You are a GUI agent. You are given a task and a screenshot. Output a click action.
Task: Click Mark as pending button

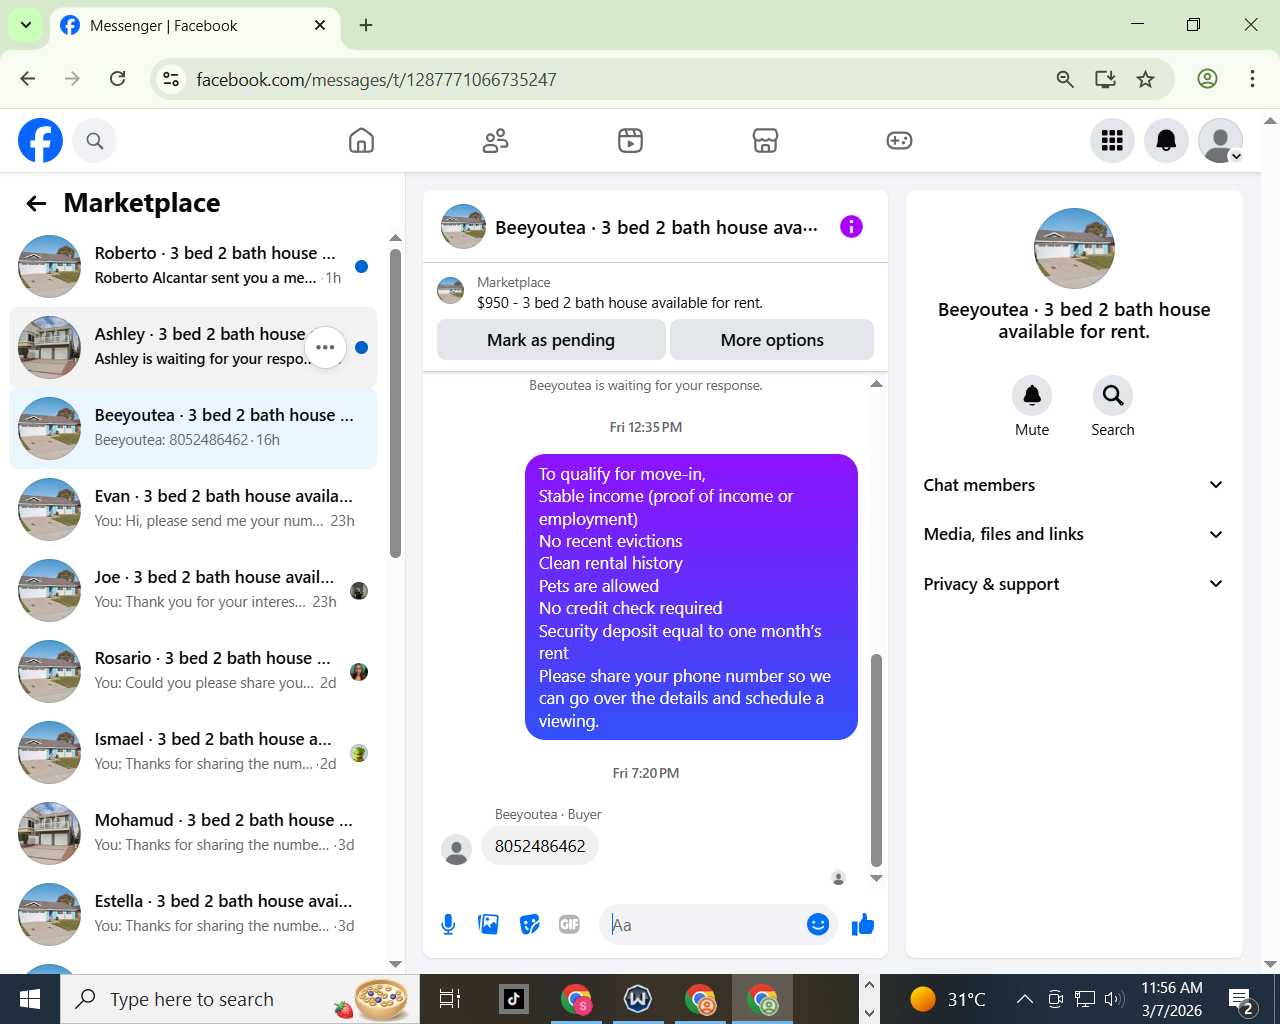tap(551, 340)
